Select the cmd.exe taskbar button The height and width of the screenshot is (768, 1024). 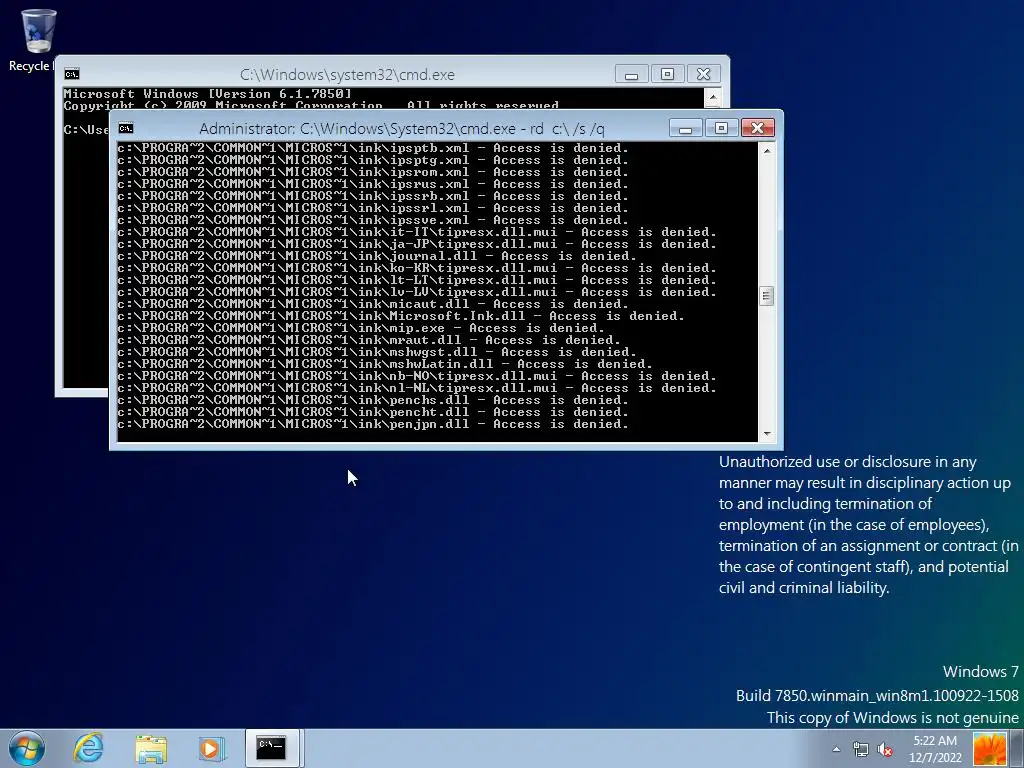(272, 748)
